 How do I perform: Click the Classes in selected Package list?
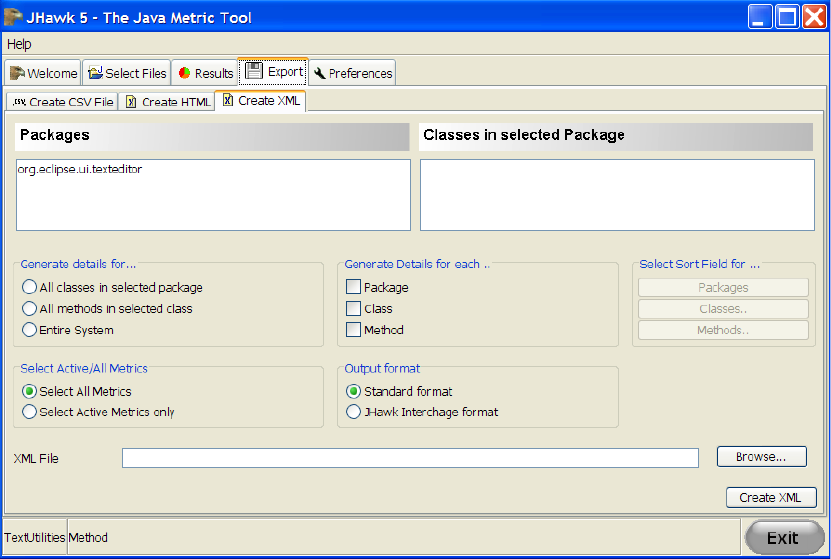[617, 195]
